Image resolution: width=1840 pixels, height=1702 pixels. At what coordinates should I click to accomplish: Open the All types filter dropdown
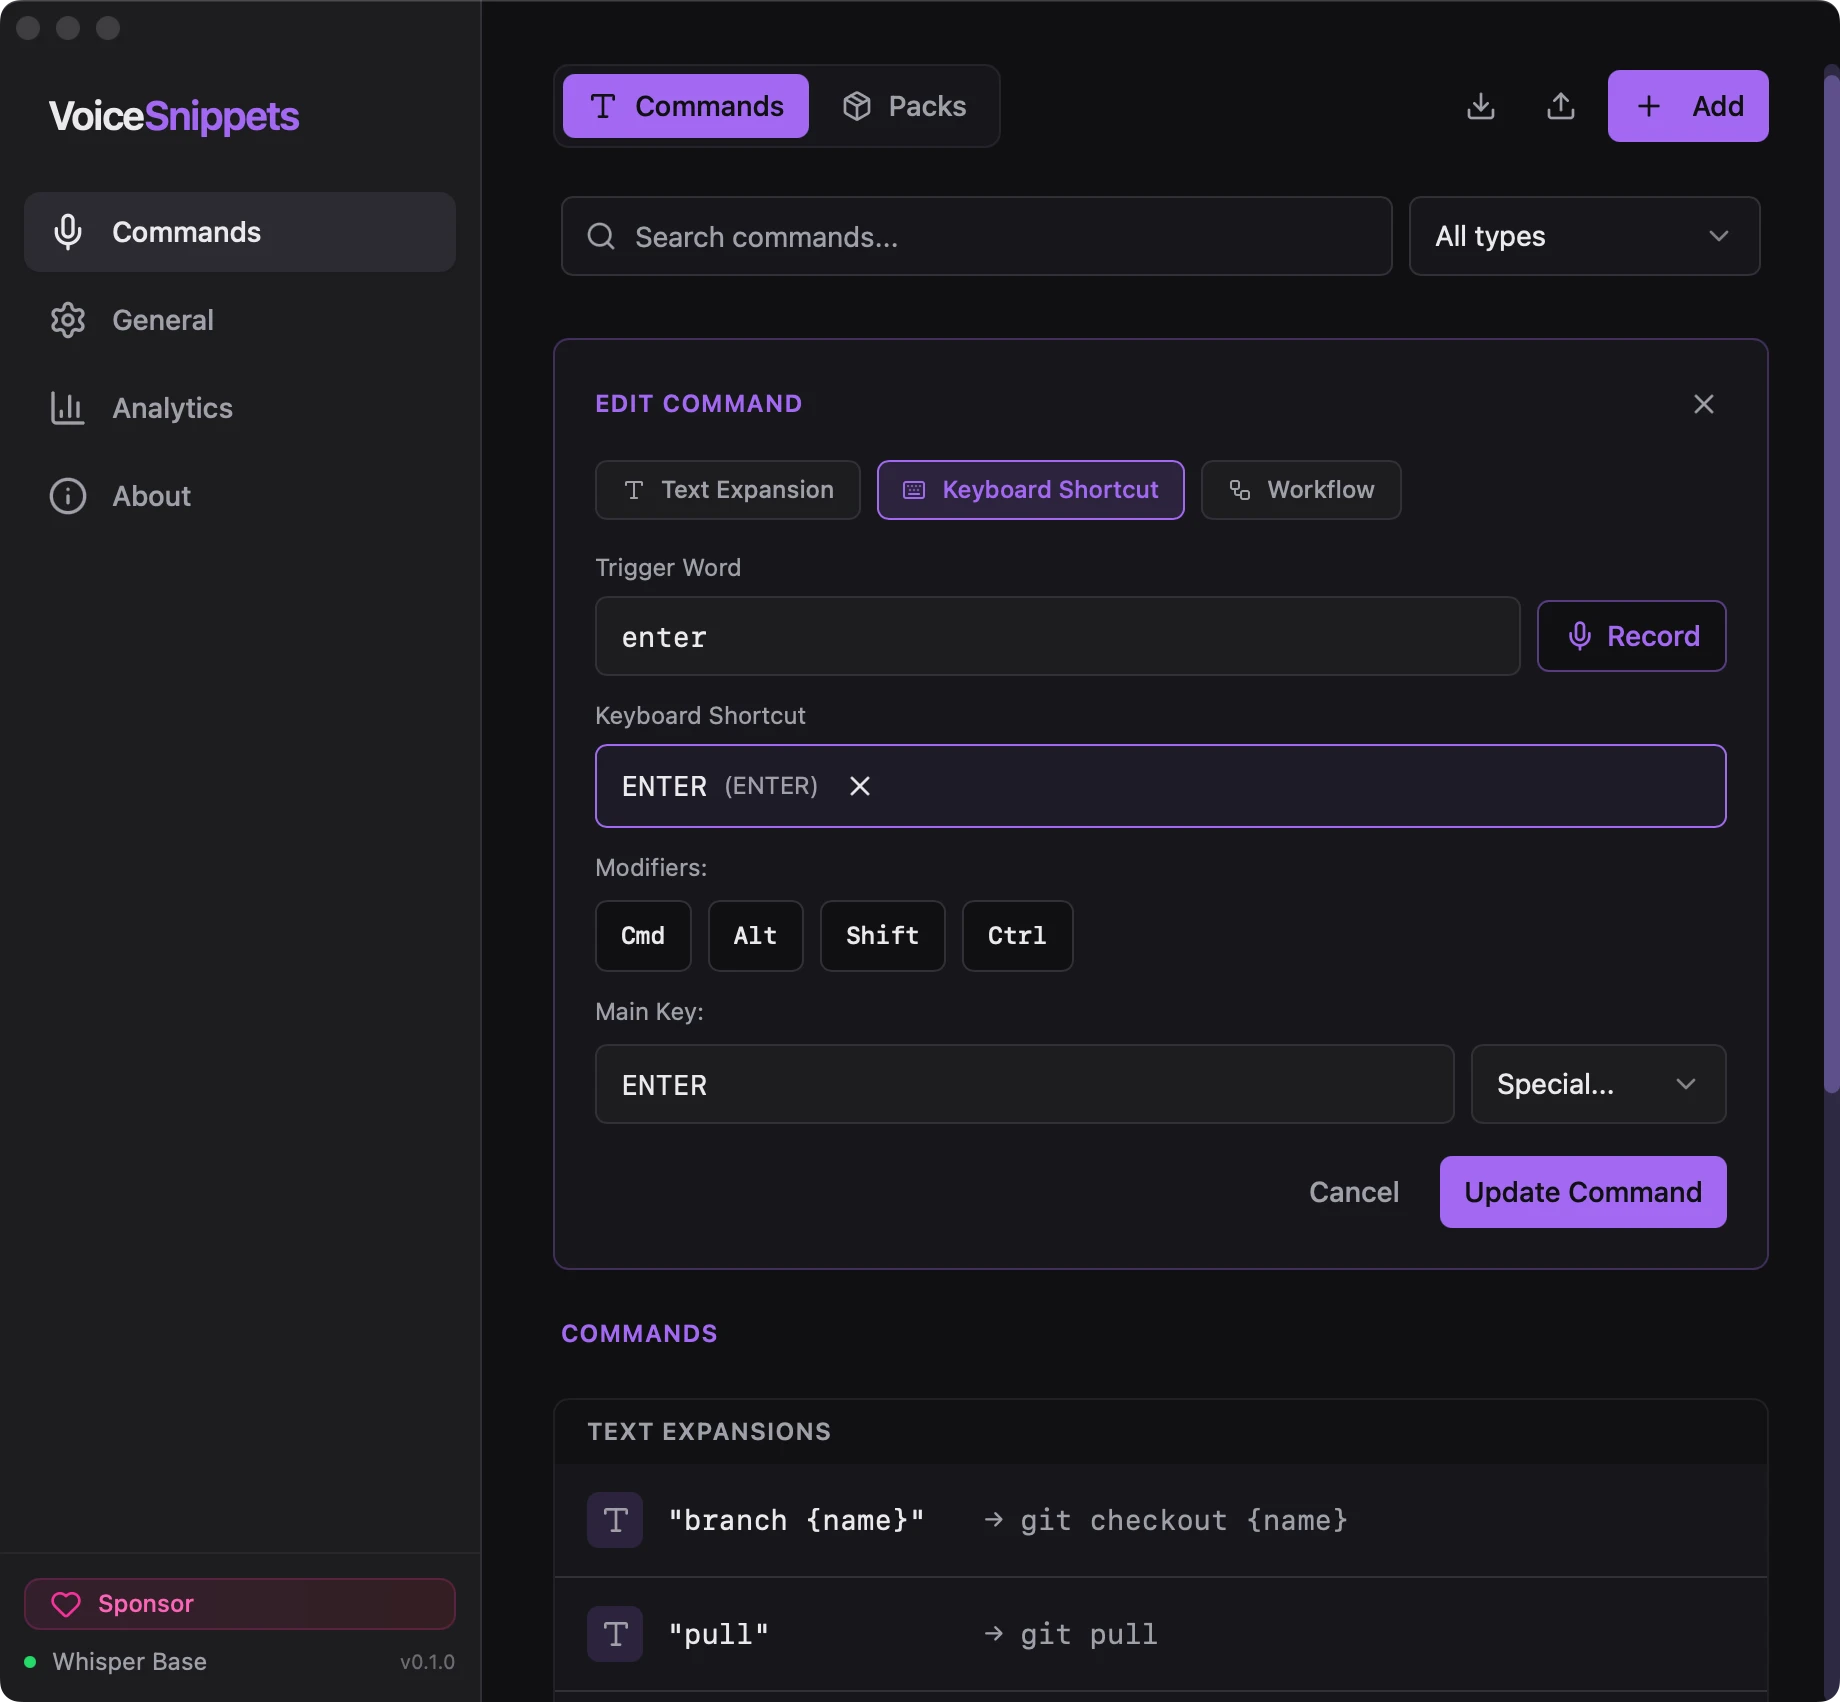tap(1585, 236)
